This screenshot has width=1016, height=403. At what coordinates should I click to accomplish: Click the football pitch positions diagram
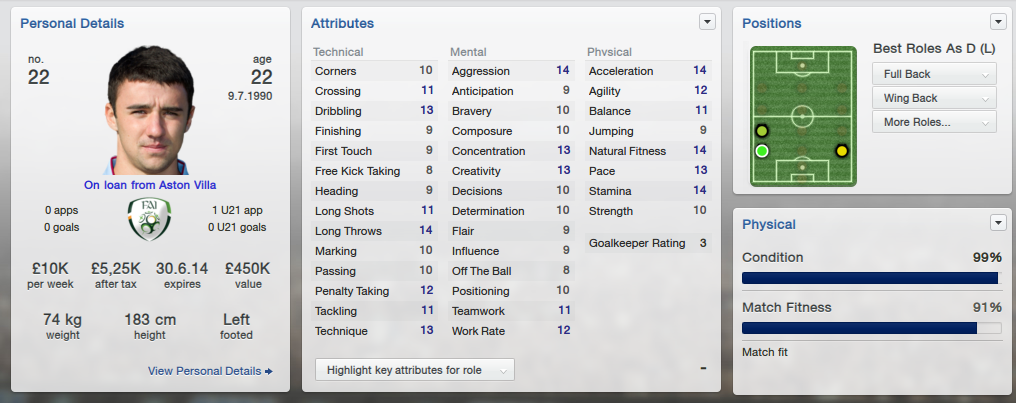point(802,115)
